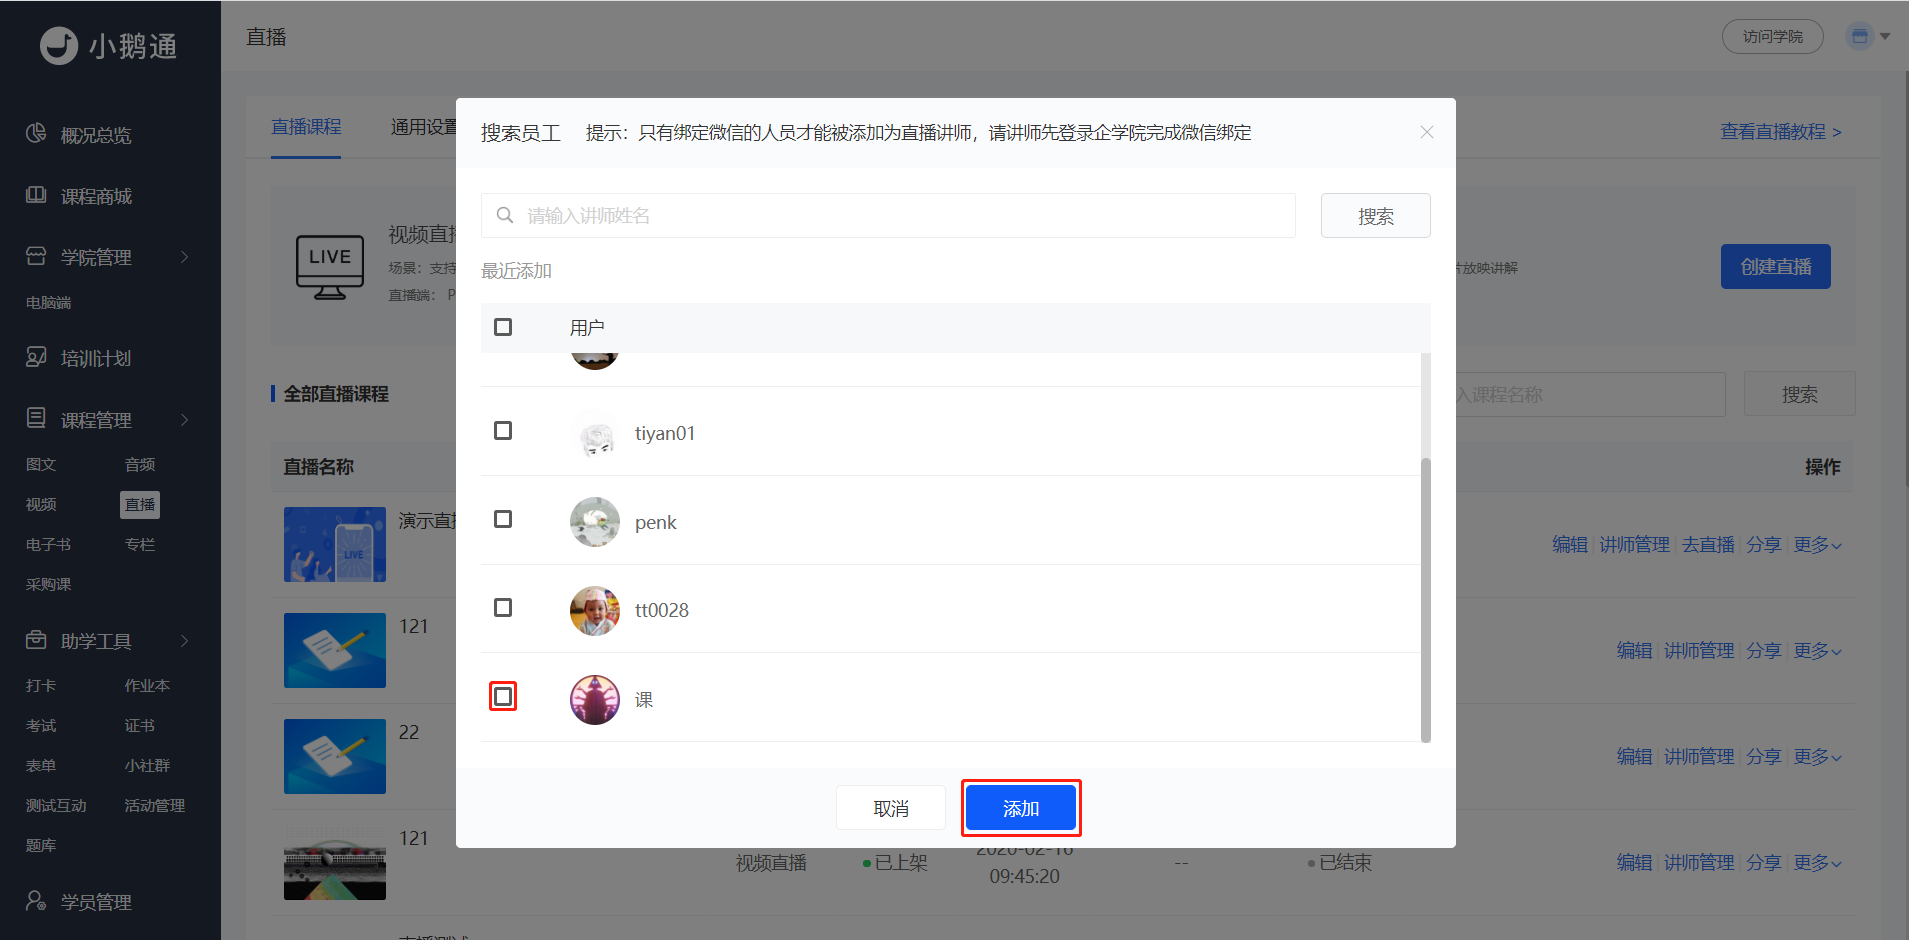Expand the 助学工具 sidebar arrow
The width and height of the screenshot is (1909, 940).
pyautogui.click(x=184, y=641)
